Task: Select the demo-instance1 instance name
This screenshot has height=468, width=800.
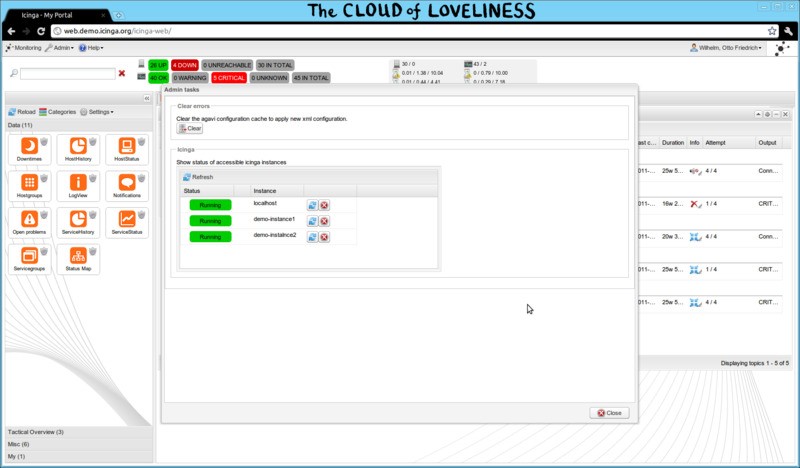Action: click(x=274, y=219)
